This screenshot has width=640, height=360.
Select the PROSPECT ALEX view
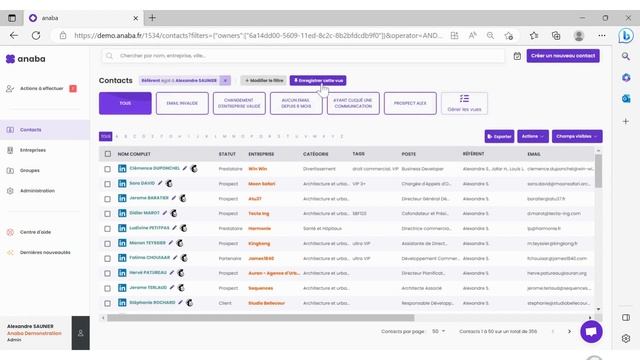click(410, 103)
